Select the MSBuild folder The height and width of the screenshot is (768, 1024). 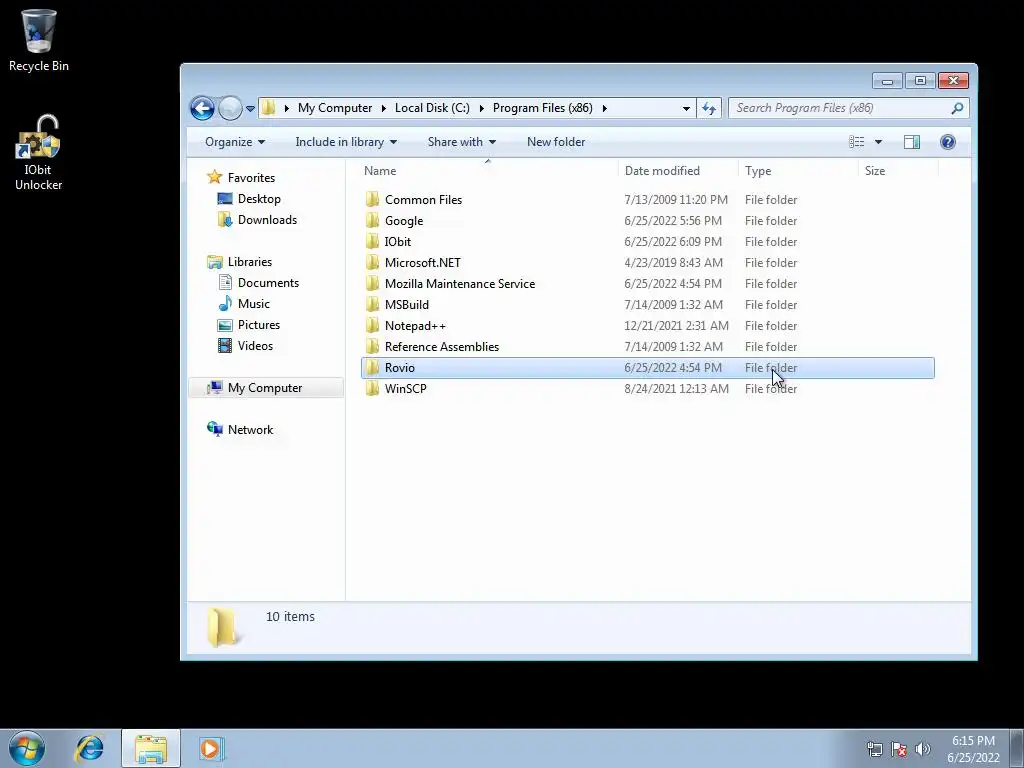(647, 304)
